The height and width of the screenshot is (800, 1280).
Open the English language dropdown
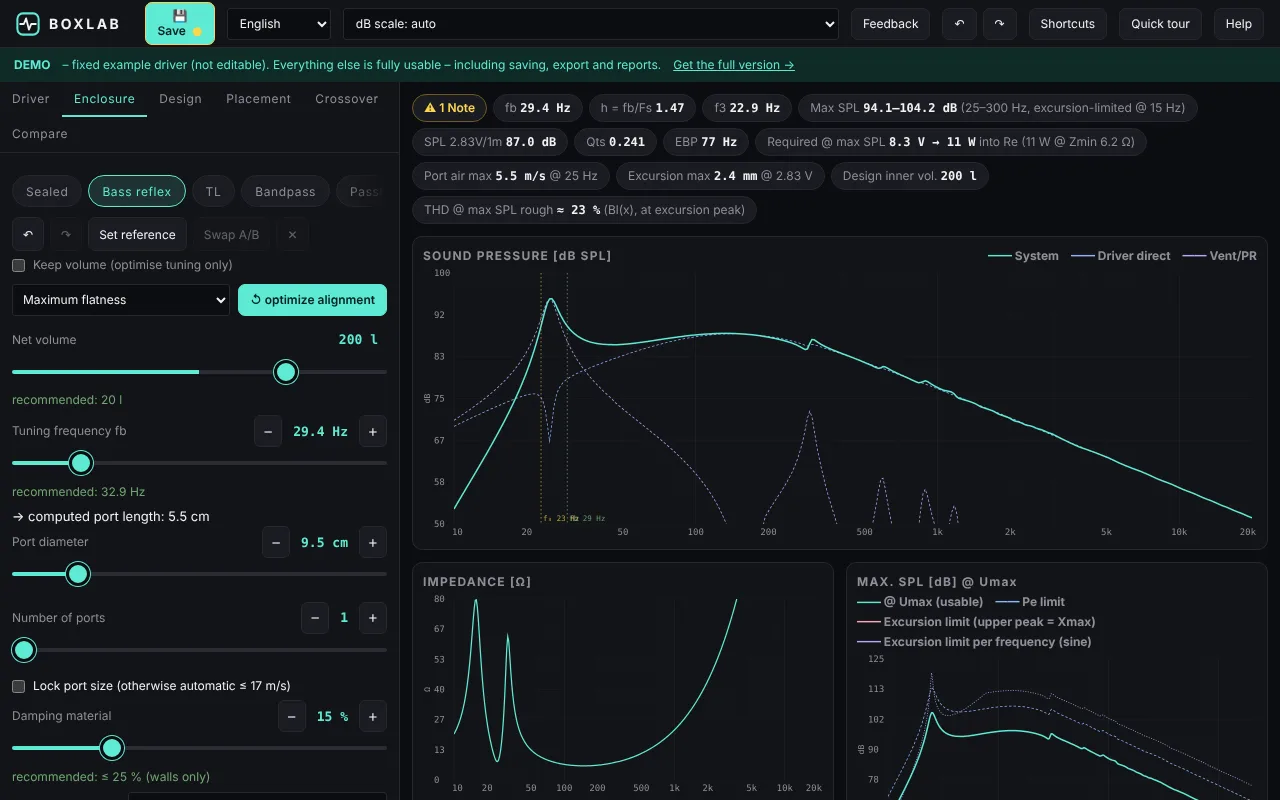pyautogui.click(x=279, y=24)
